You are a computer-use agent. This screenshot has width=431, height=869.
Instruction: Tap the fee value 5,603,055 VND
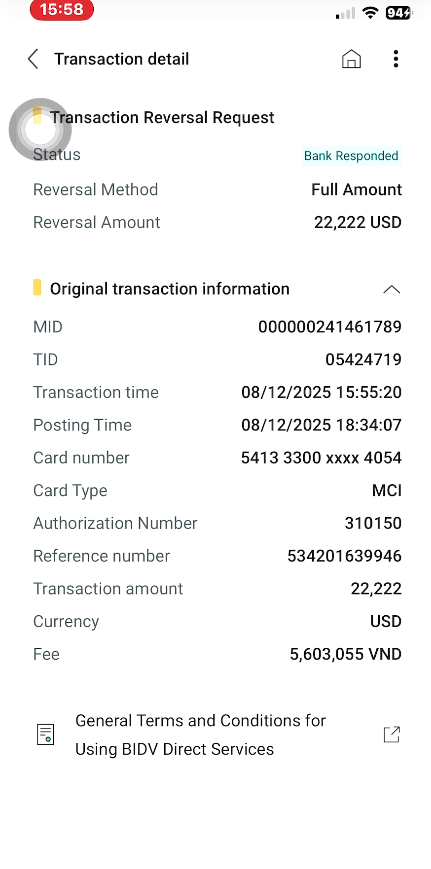coord(346,654)
